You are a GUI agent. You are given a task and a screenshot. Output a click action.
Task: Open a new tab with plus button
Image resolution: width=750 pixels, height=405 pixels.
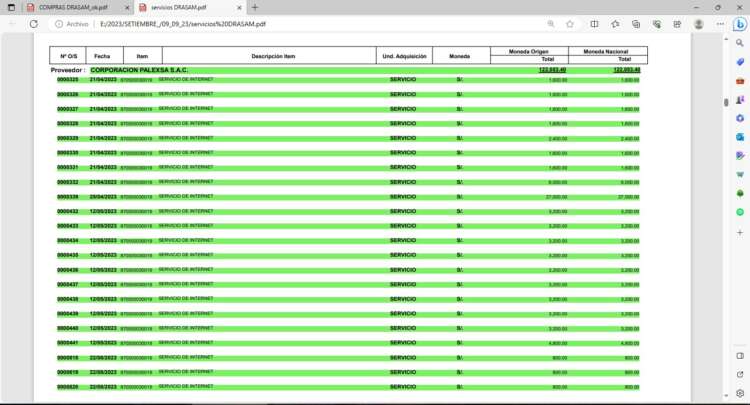255,7
